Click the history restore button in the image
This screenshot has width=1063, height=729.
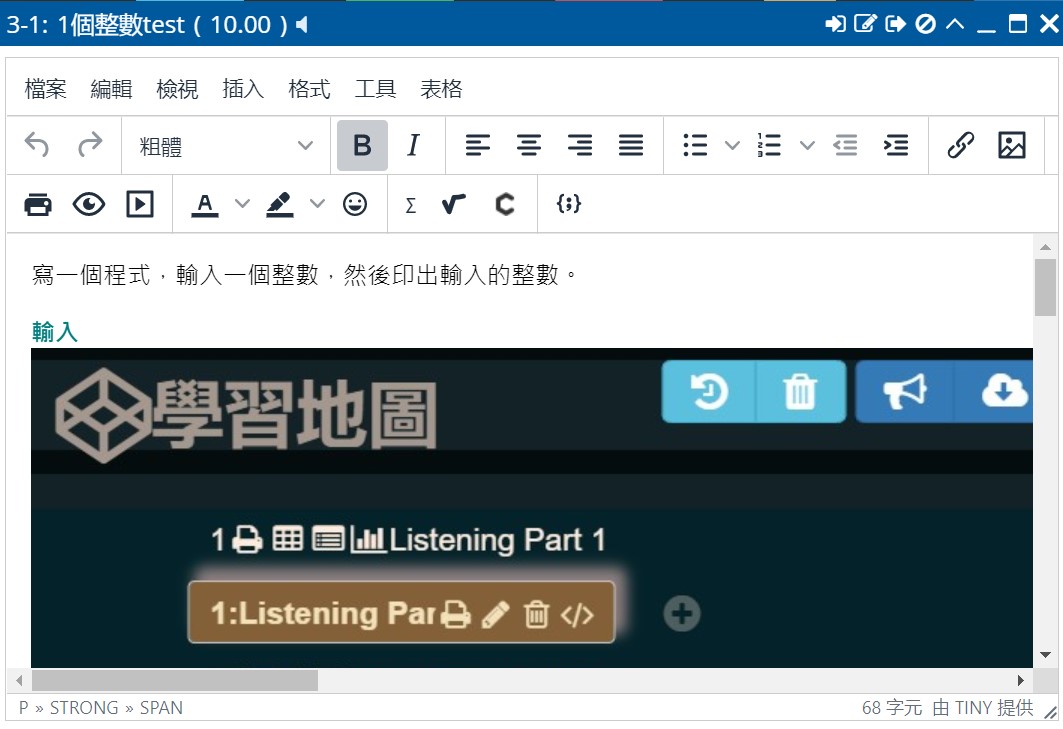(709, 392)
